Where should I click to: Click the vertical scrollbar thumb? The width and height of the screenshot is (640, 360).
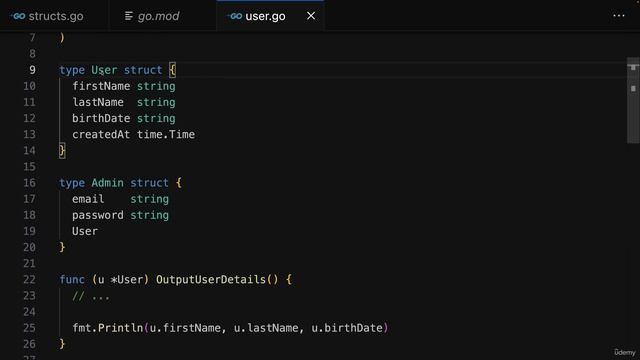tap(633, 101)
